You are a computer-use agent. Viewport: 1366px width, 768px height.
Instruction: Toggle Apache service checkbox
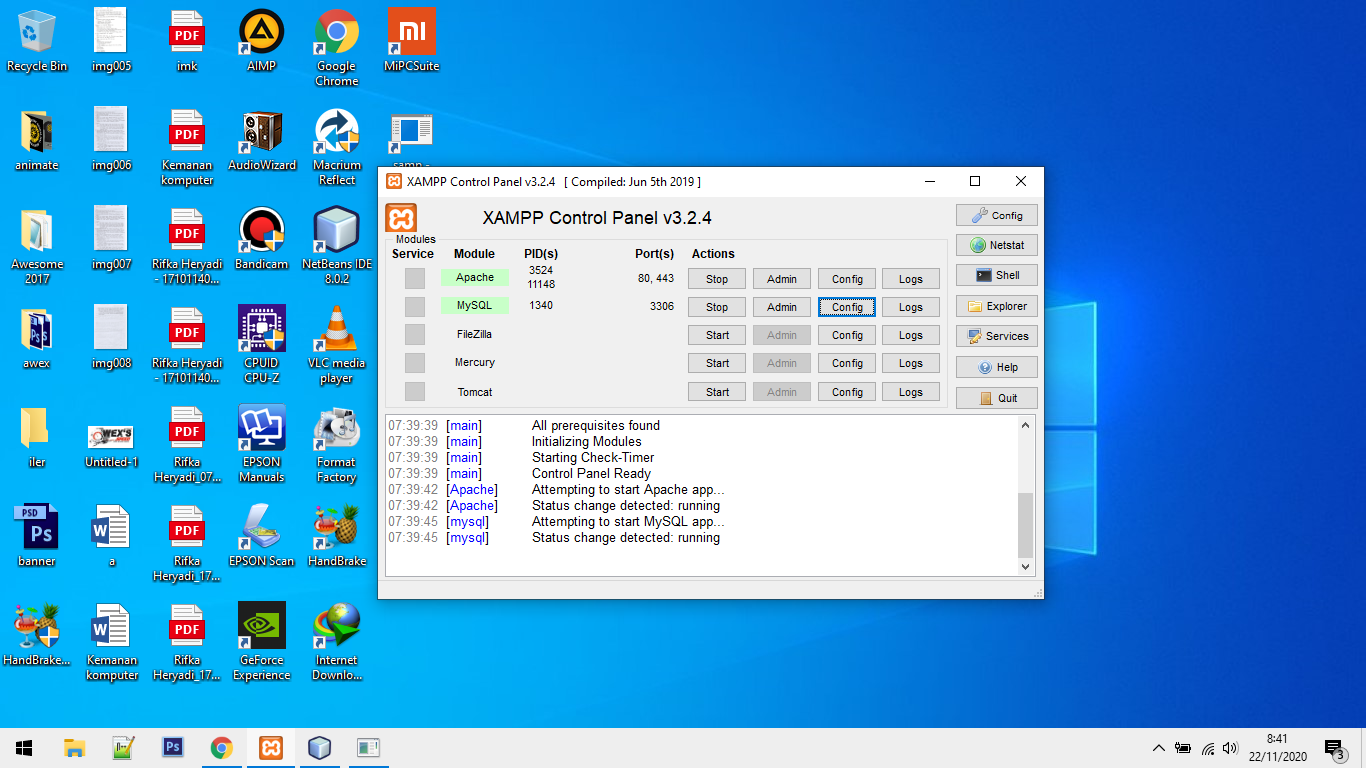coord(414,278)
